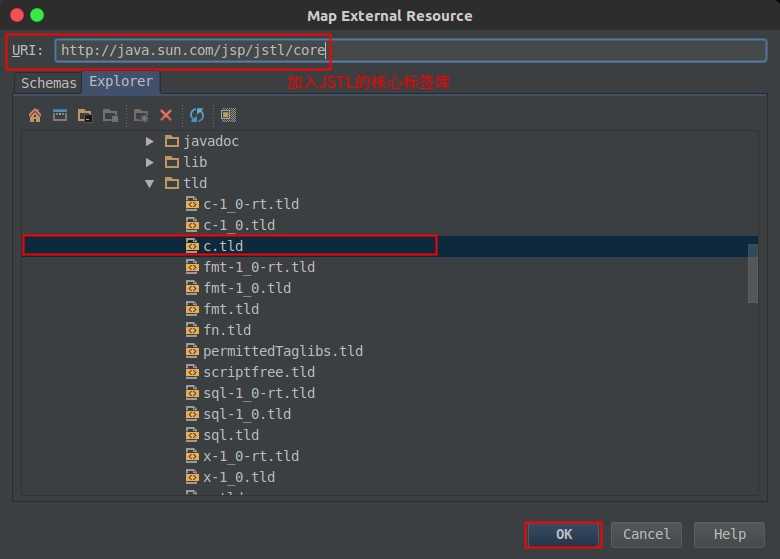Select file c-1_0.tld

pos(239,225)
